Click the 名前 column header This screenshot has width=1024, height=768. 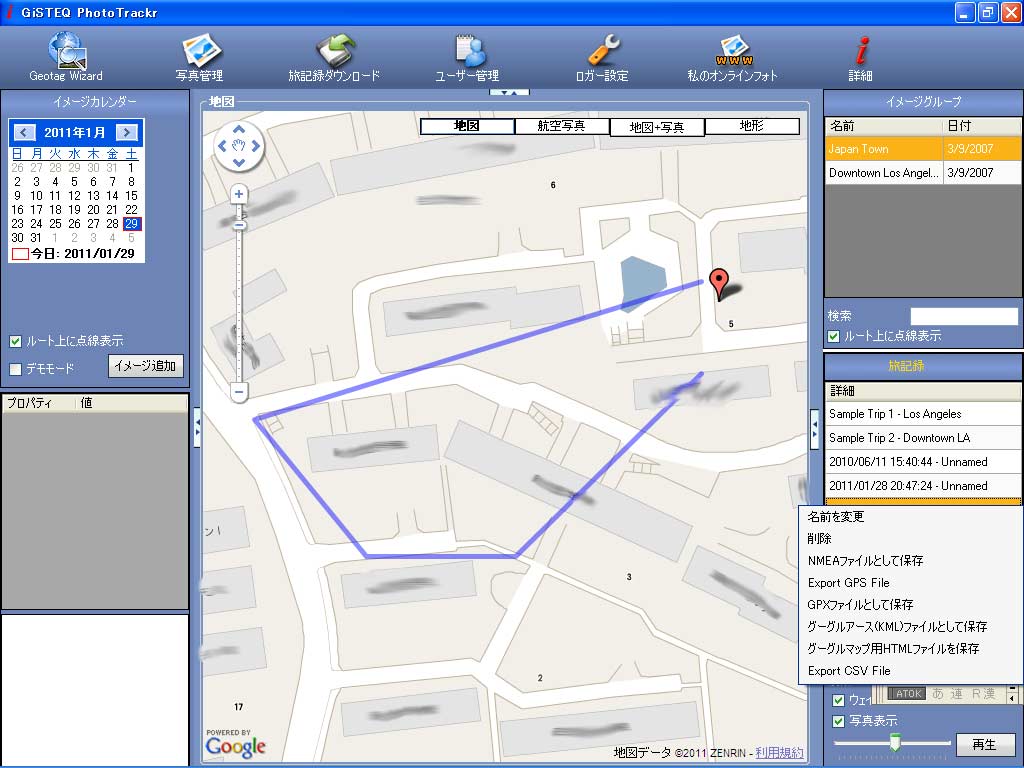[x=884, y=126]
